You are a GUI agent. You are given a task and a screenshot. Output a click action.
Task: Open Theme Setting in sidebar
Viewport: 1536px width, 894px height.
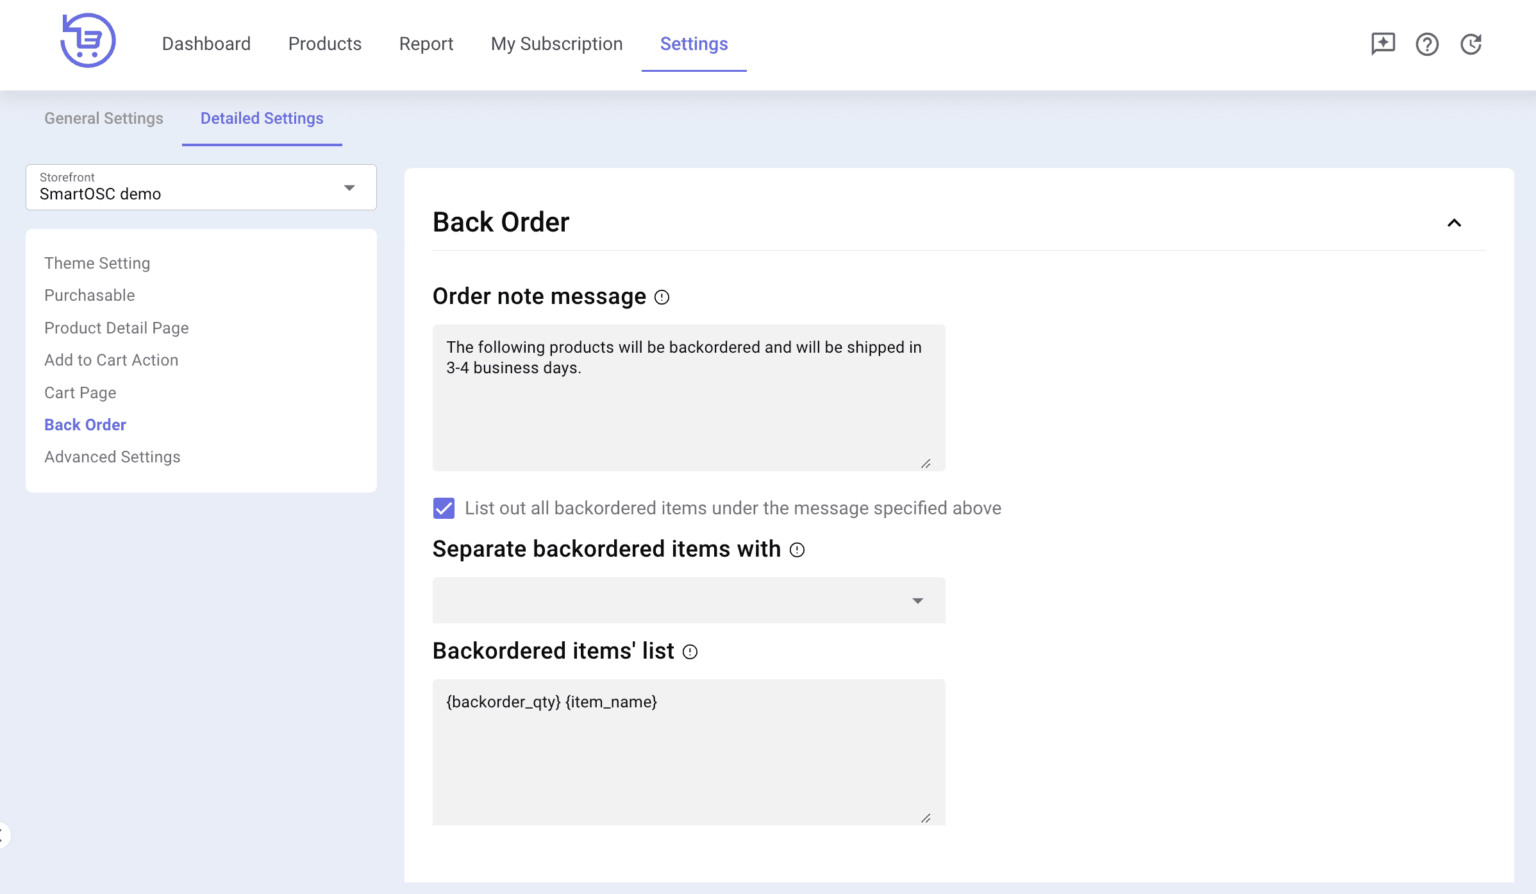click(x=97, y=263)
